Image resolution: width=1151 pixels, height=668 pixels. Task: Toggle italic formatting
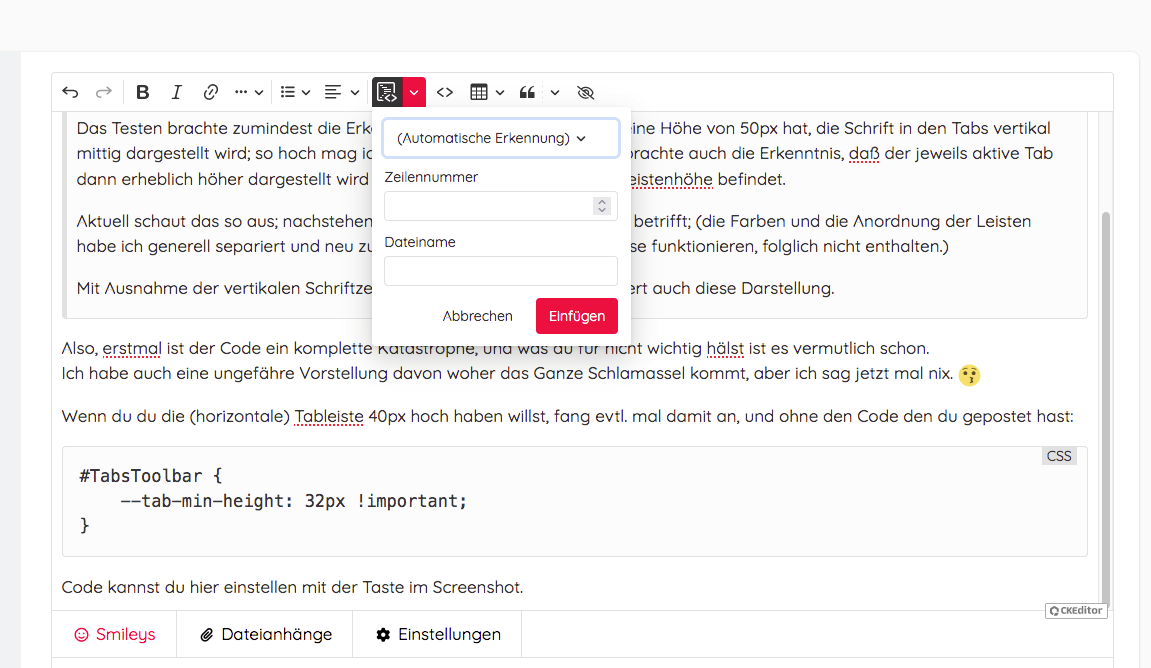(x=177, y=92)
